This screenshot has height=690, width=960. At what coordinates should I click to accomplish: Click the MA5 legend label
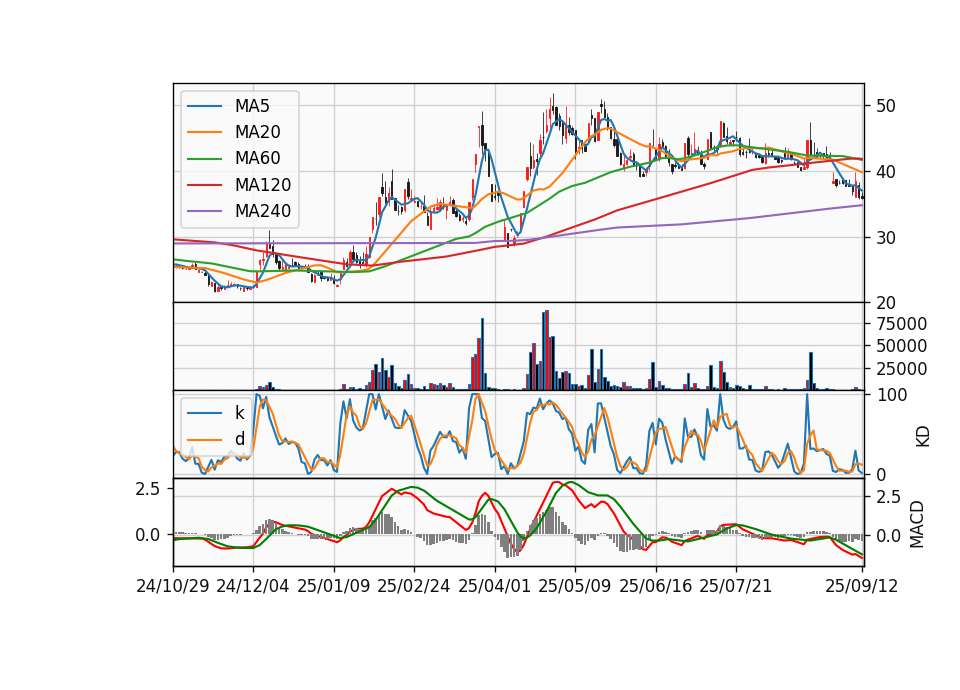pyautogui.click(x=252, y=106)
